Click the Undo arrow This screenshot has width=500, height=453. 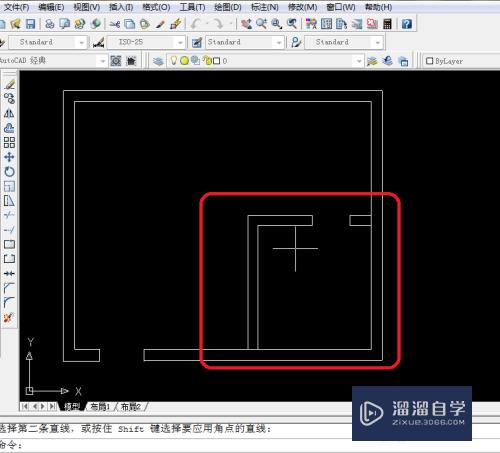196,24
